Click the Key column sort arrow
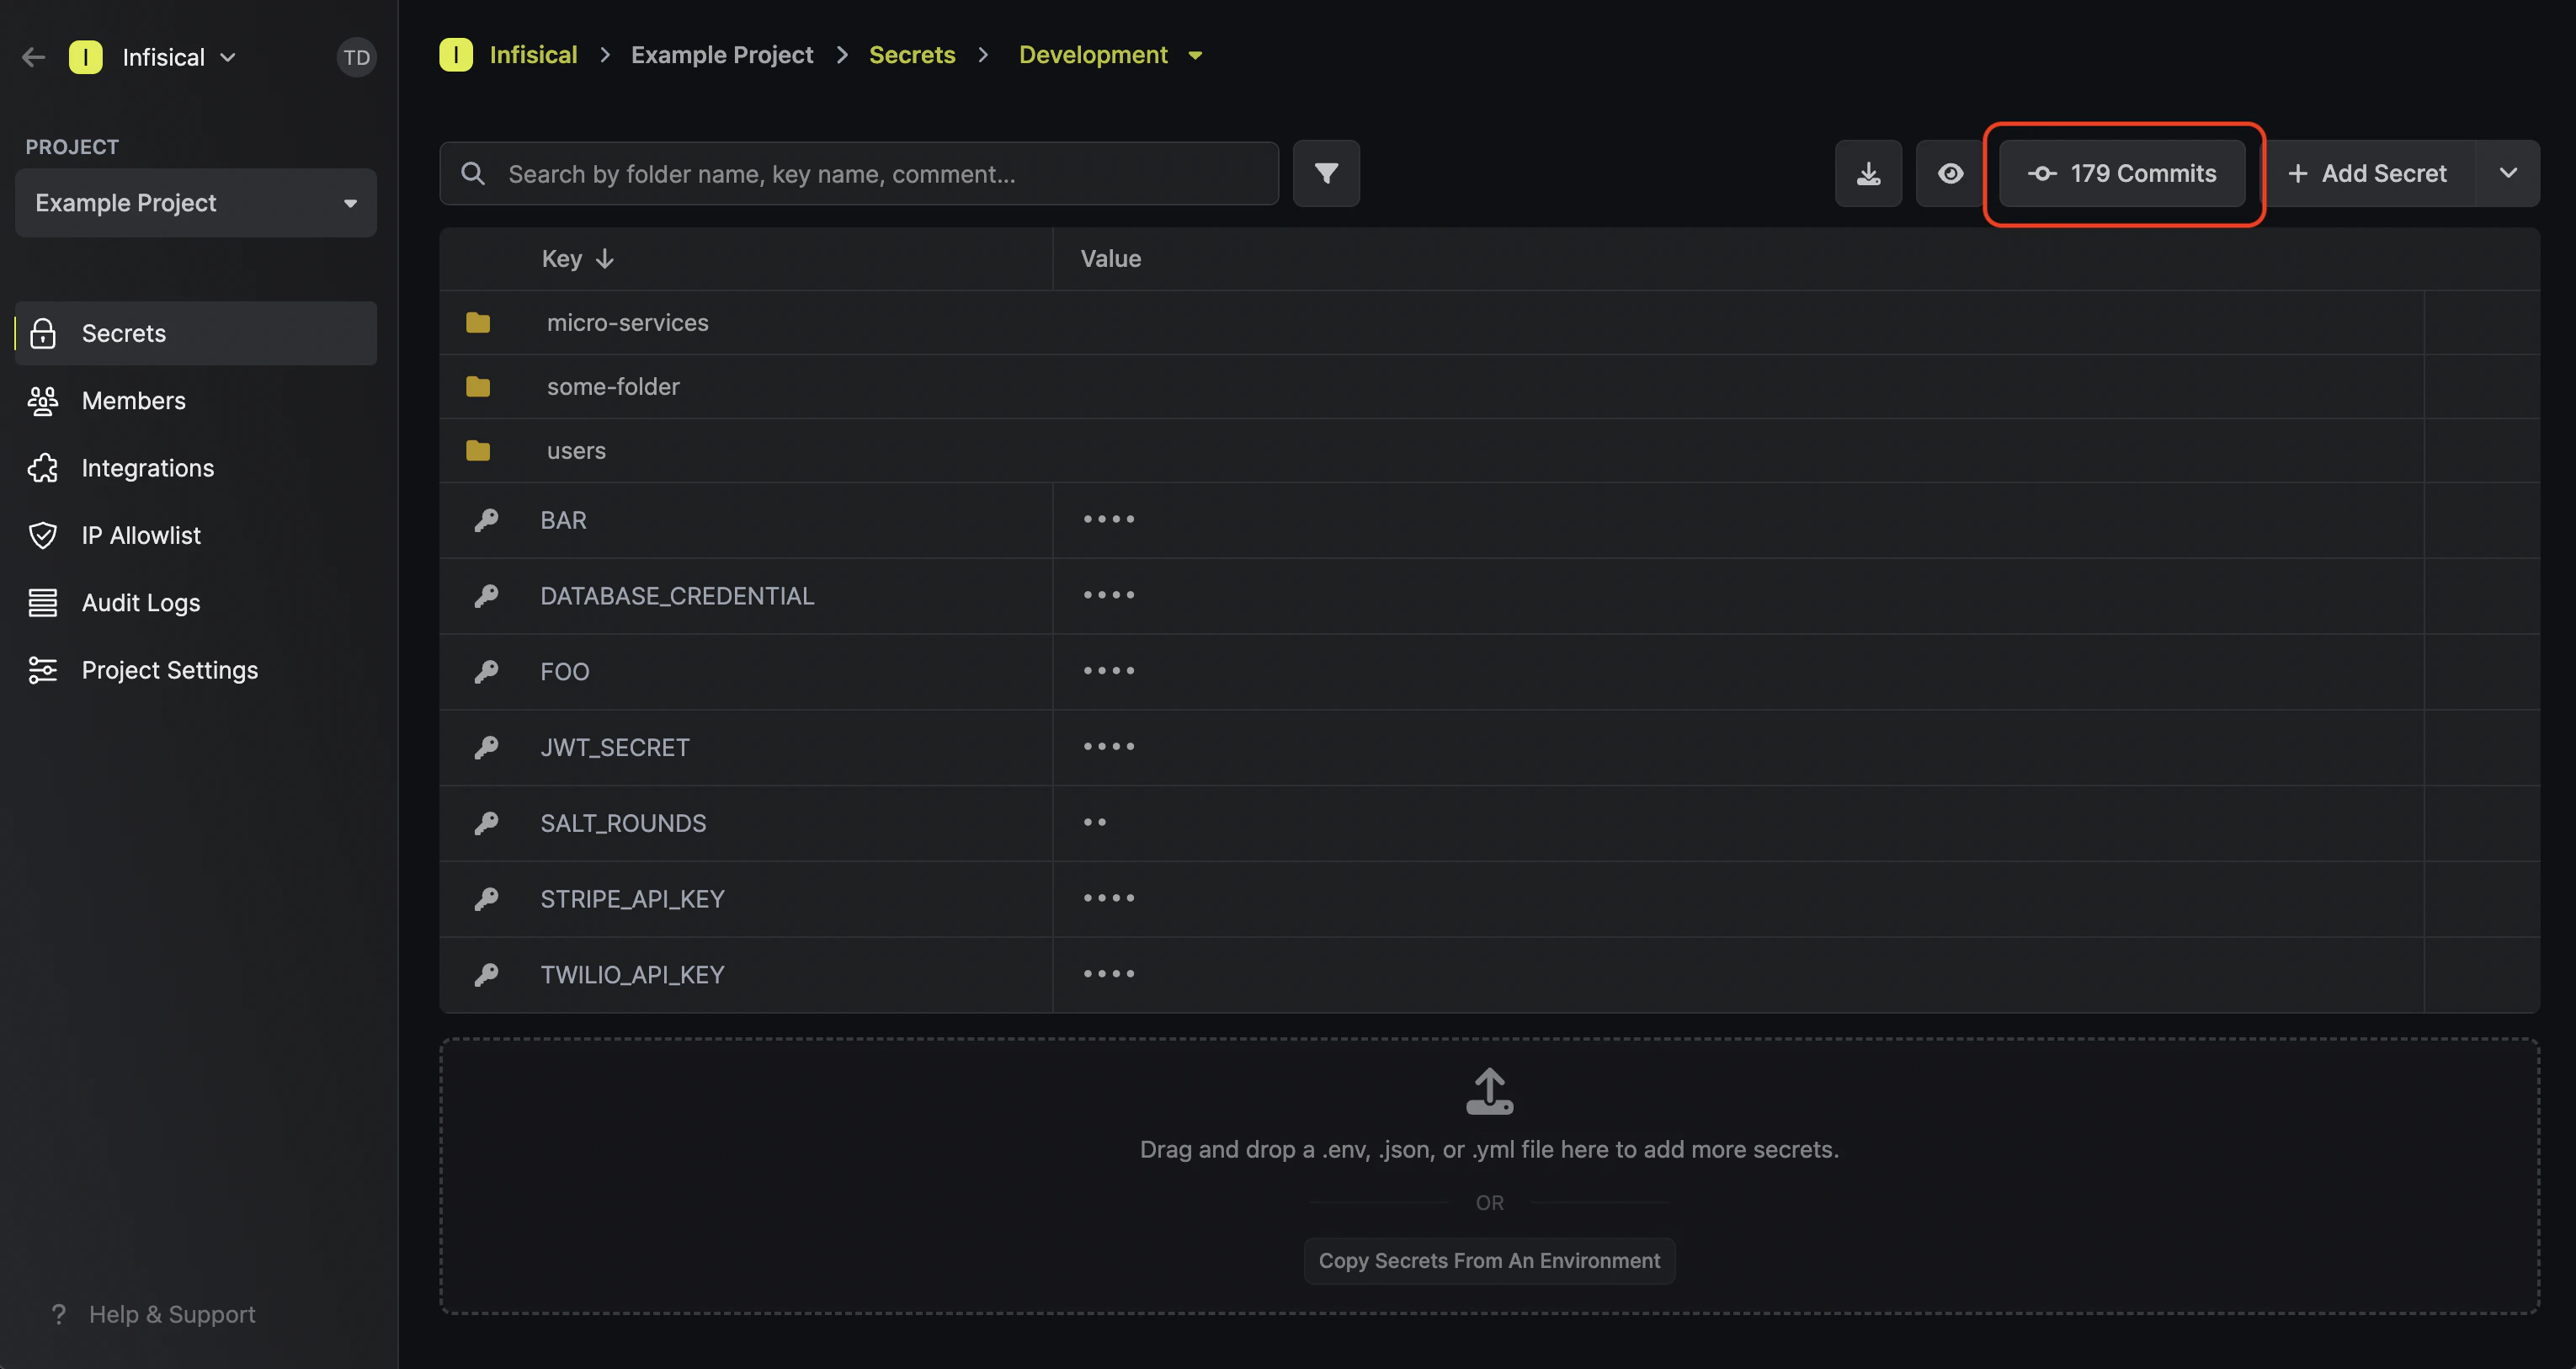 pyautogui.click(x=604, y=259)
